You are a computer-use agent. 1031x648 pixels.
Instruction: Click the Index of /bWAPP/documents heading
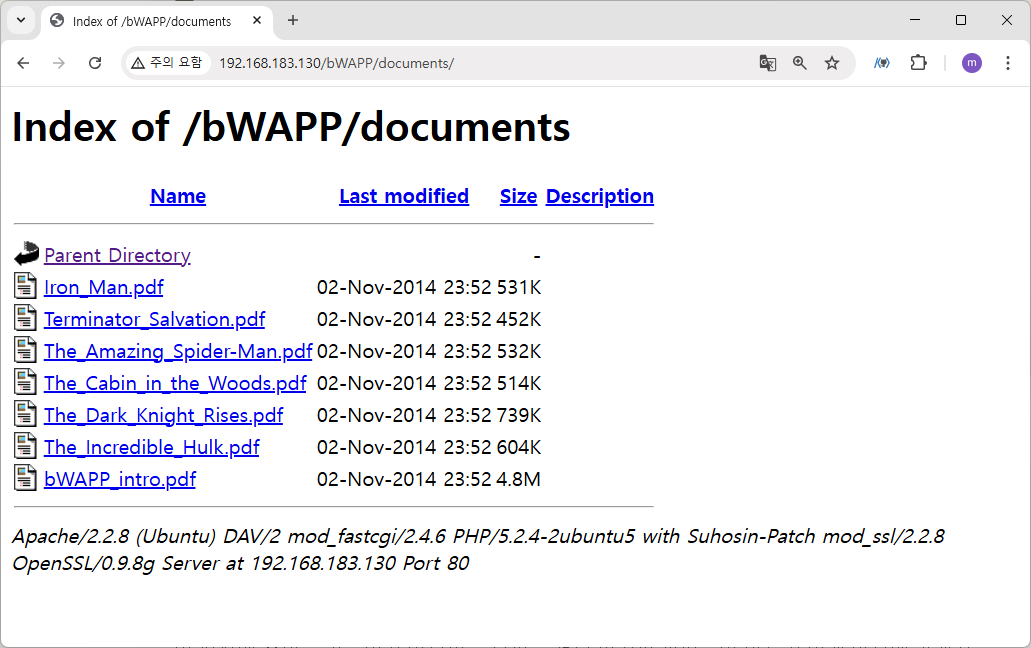pos(291,126)
